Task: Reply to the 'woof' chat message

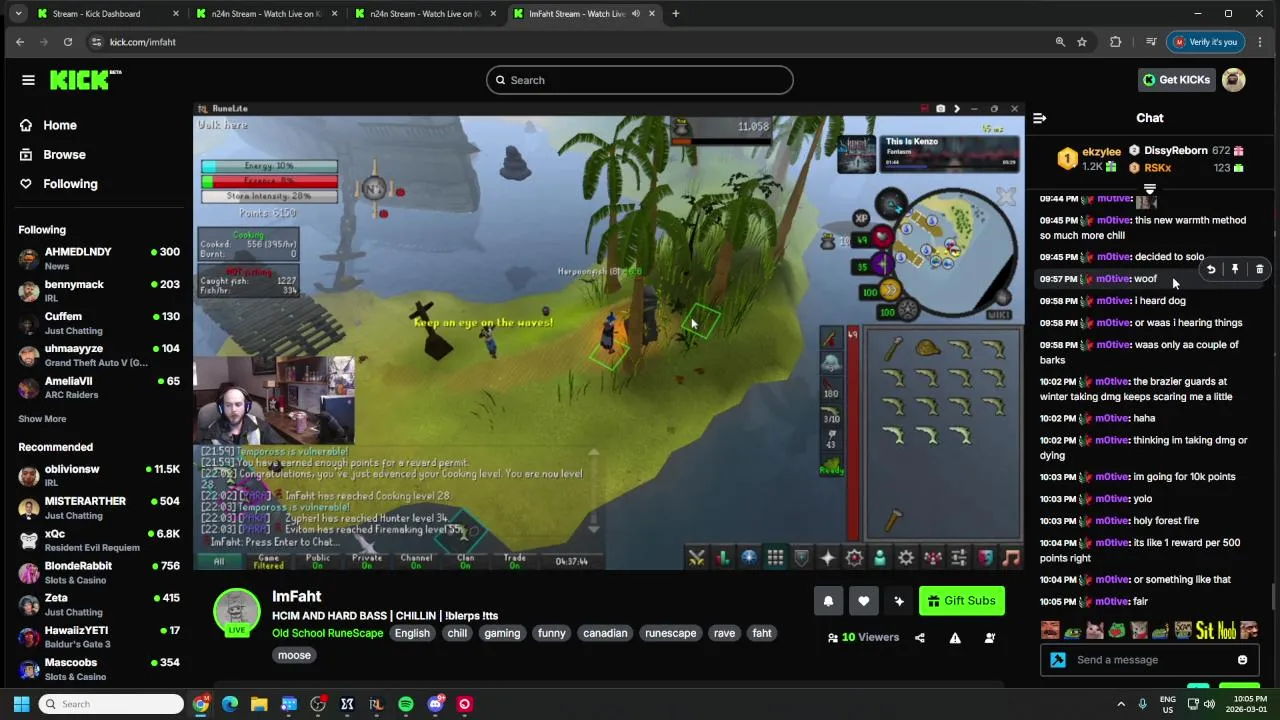Action: [1211, 269]
